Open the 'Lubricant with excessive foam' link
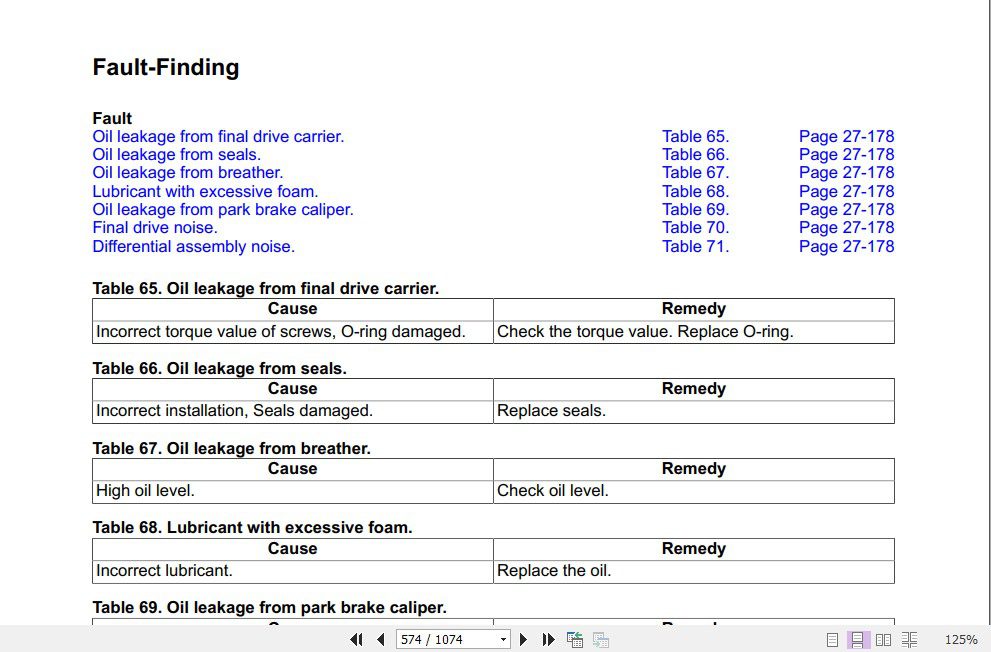 click(x=205, y=191)
